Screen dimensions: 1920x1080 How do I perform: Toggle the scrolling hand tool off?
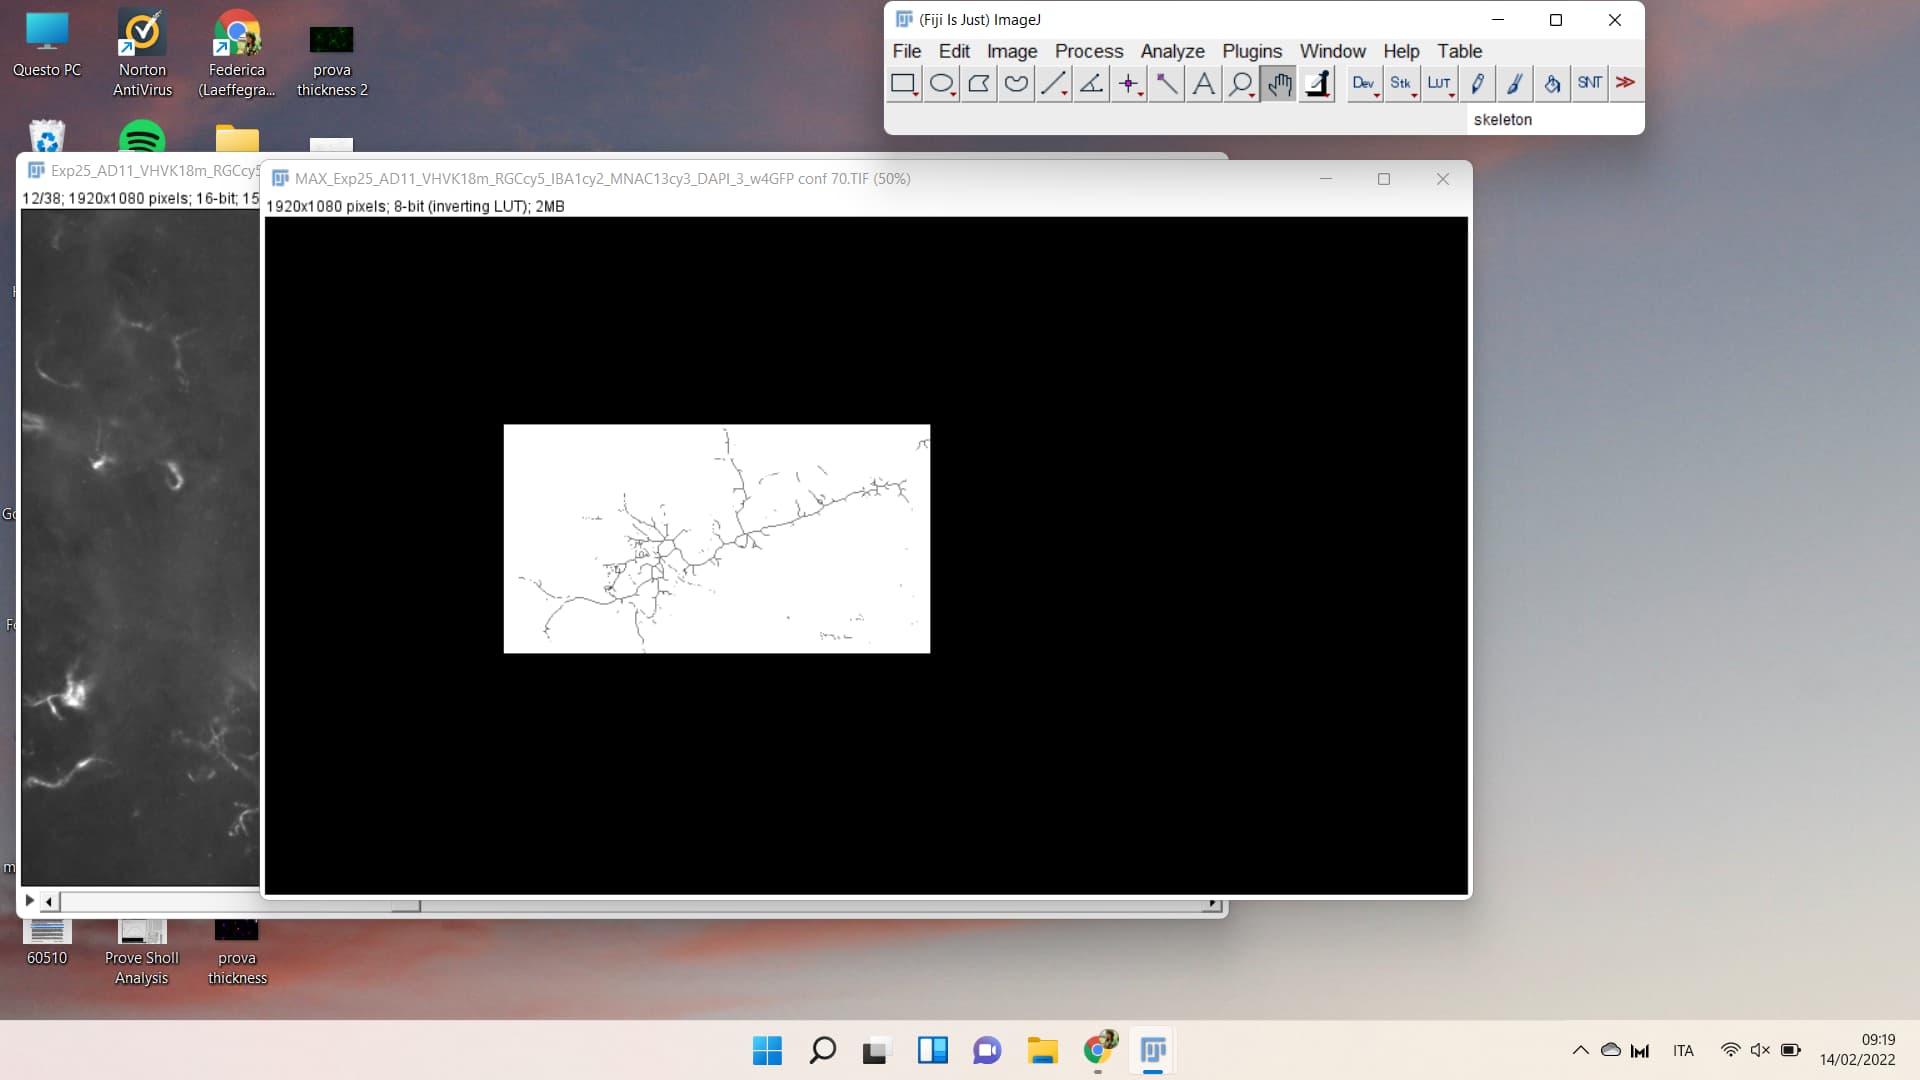[1278, 84]
